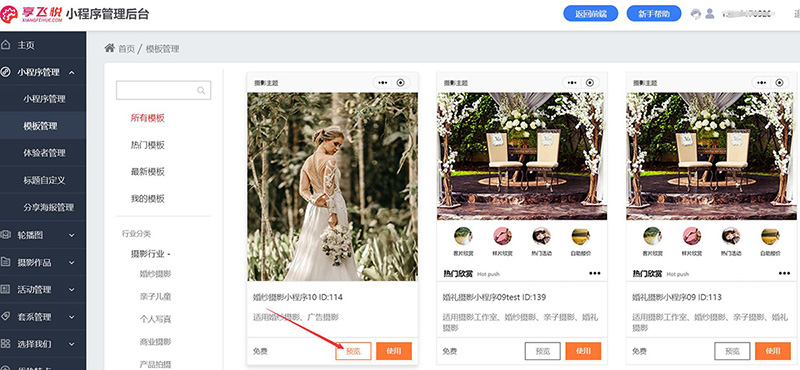Click the 套系管理 tag icon in the sidebar

(6, 316)
